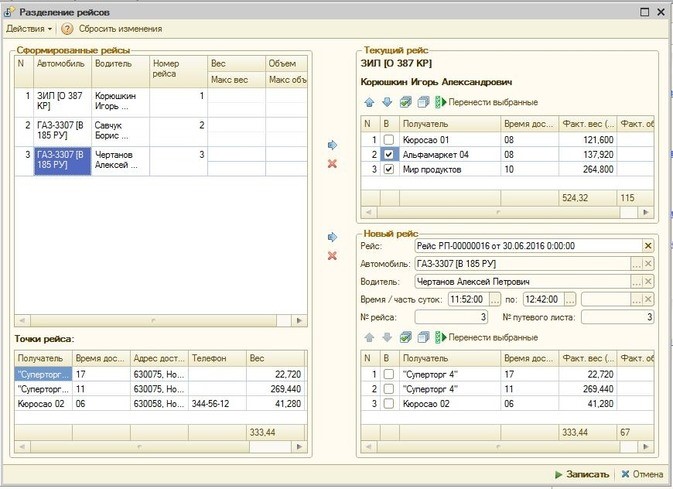The width and height of the screenshot is (673, 489).
Task: Click the Записать button
Action: click(x=582, y=474)
